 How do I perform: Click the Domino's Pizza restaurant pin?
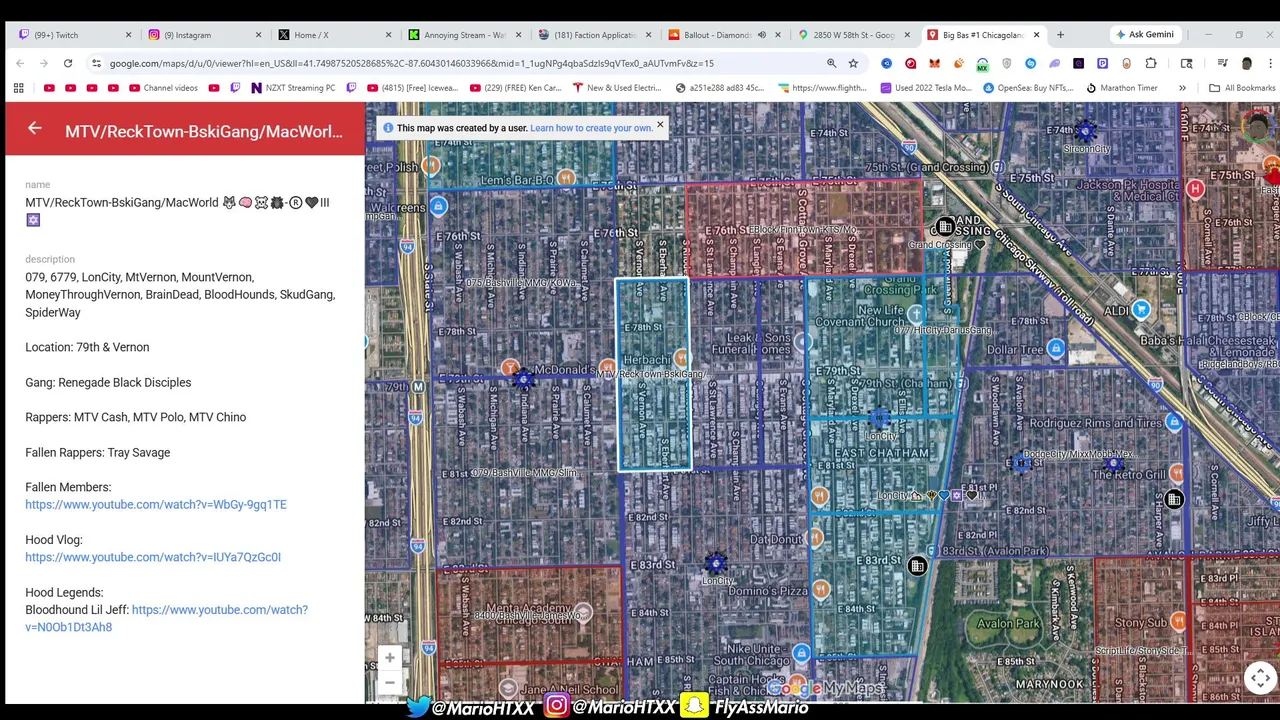tap(821, 589)
